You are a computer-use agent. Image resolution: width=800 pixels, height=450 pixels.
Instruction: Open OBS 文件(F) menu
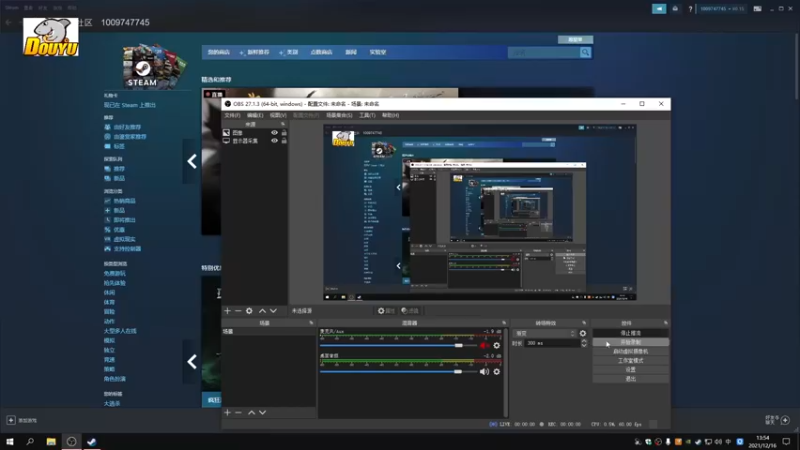[x=232, y=115]
